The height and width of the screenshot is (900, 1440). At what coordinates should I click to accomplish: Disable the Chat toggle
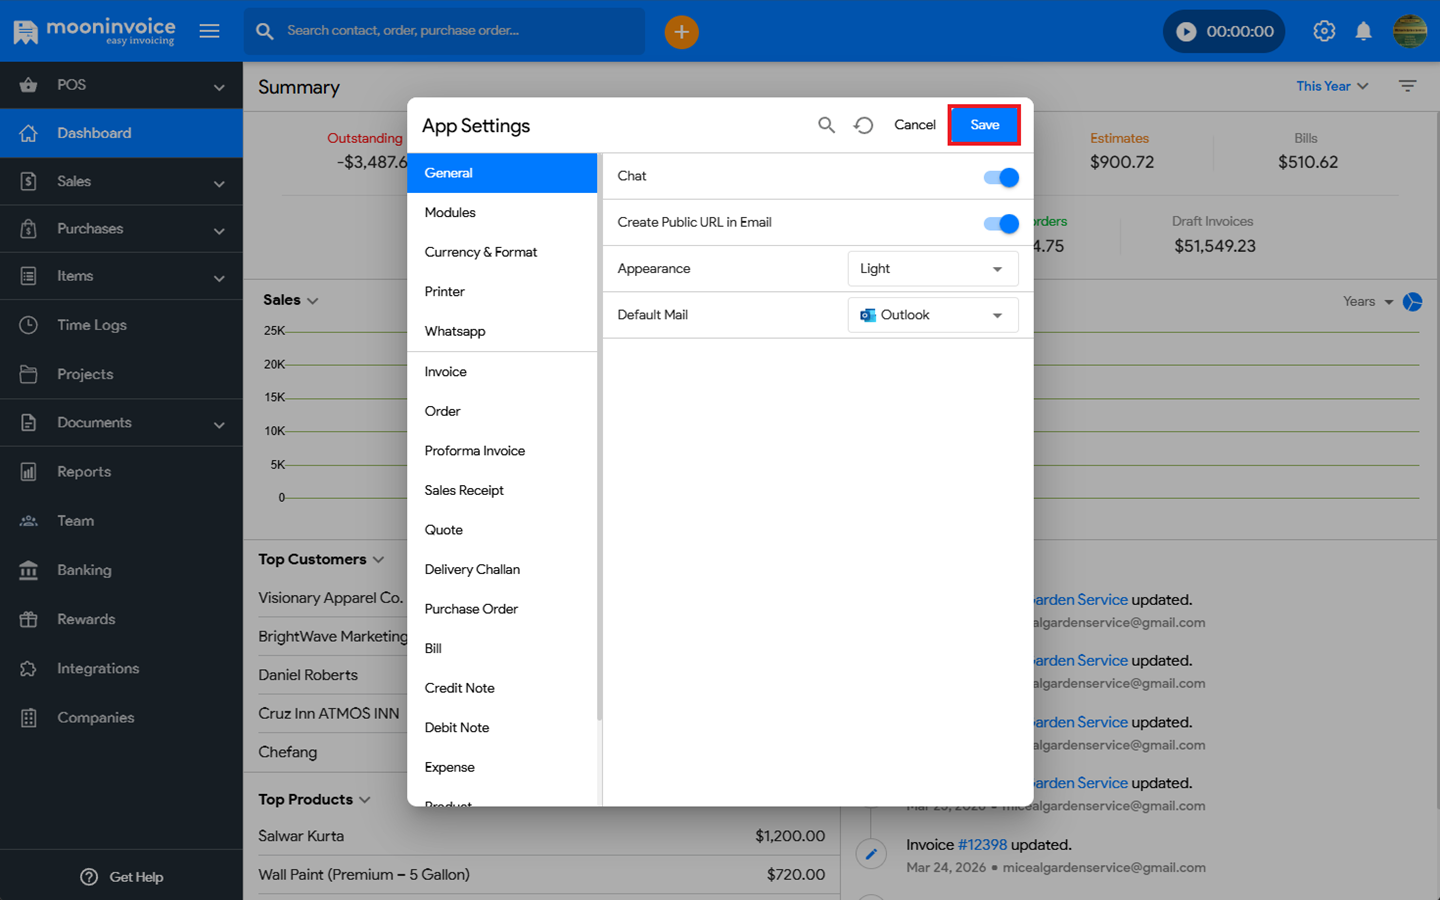(x=1001, y=177)
